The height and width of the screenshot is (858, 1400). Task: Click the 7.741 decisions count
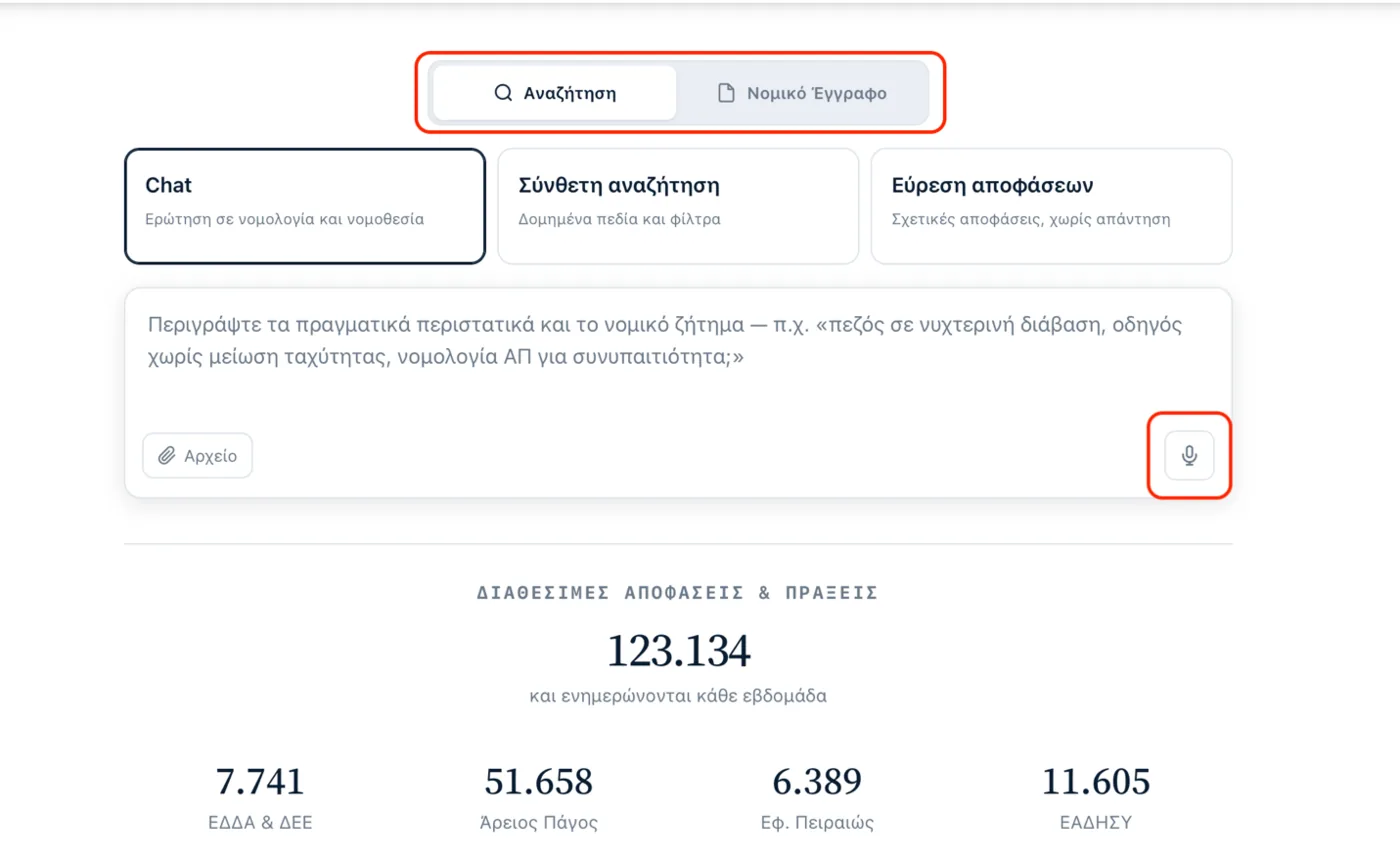tap(259, 782)
